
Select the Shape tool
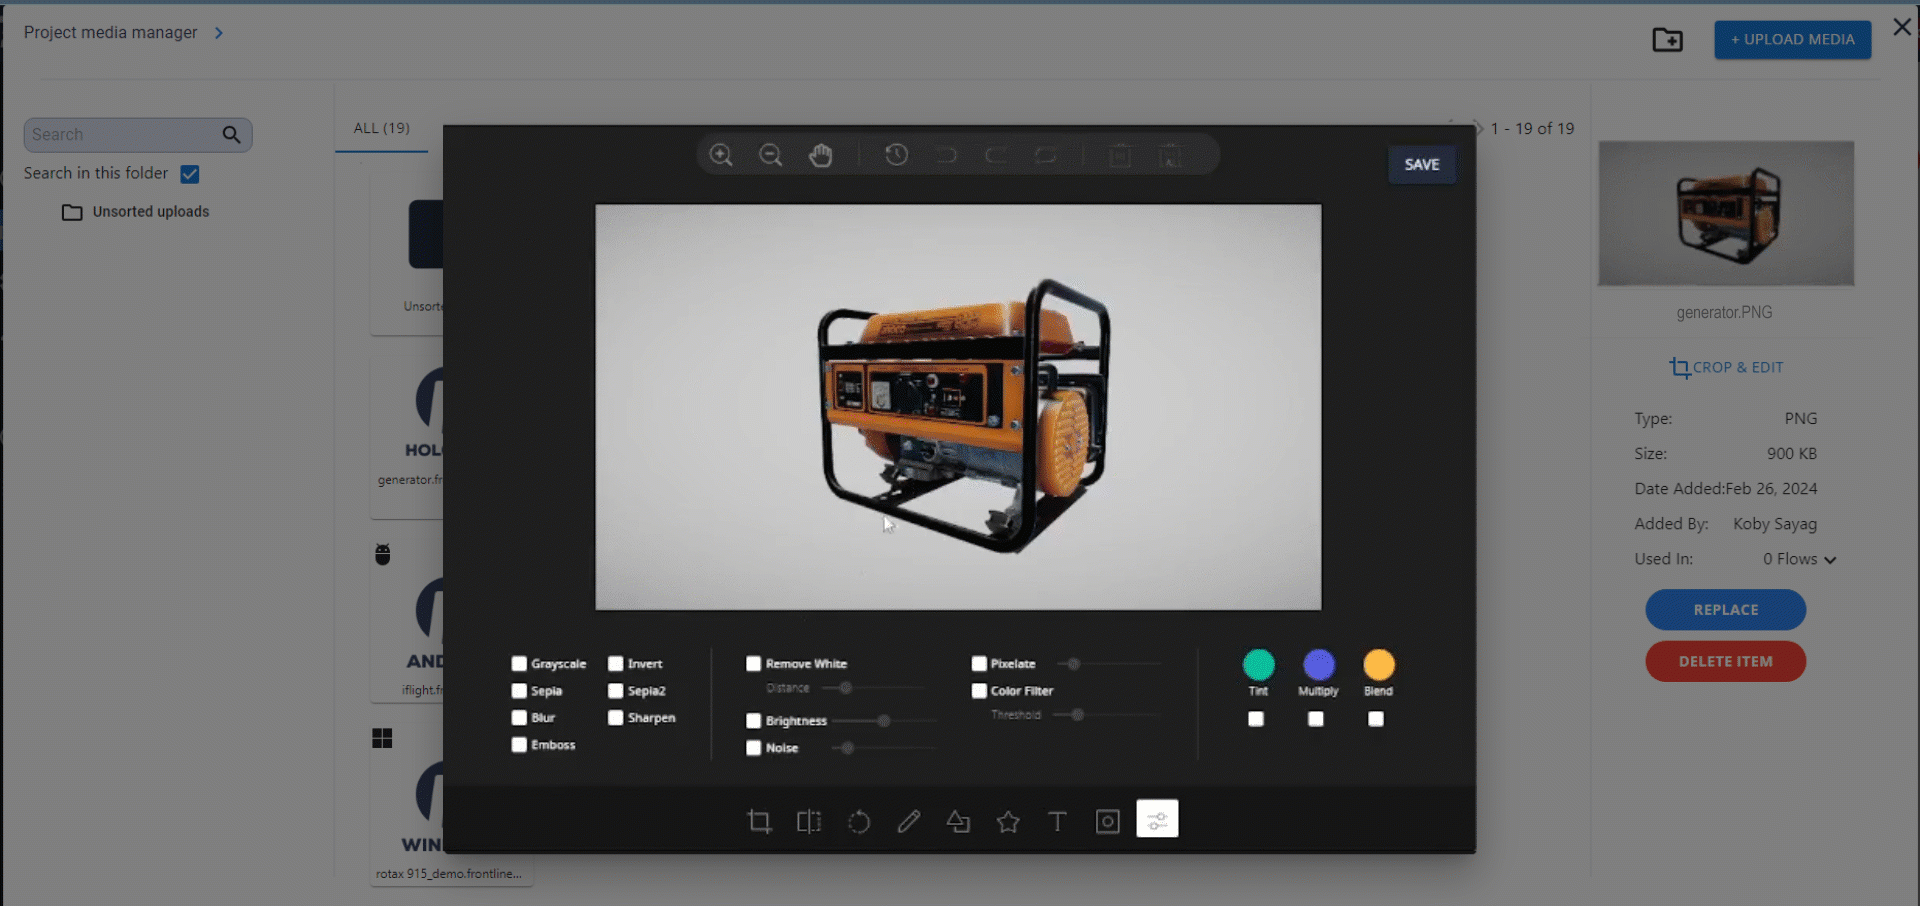pyautogui.click(x=958, y=821)
